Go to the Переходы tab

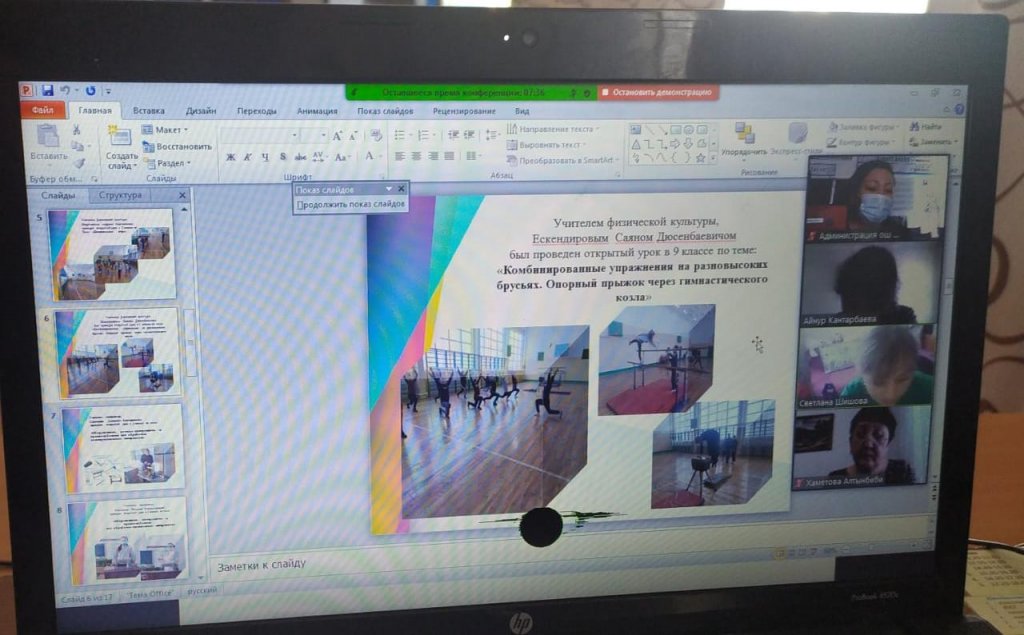pyautogui.click(x=257, y=111)
